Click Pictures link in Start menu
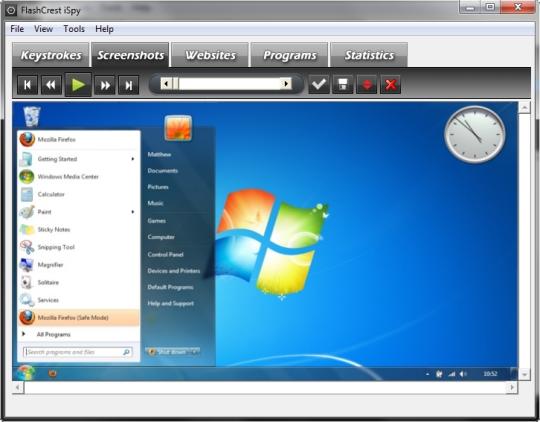Viewport: 540px width, 422px height. (158, 187)
